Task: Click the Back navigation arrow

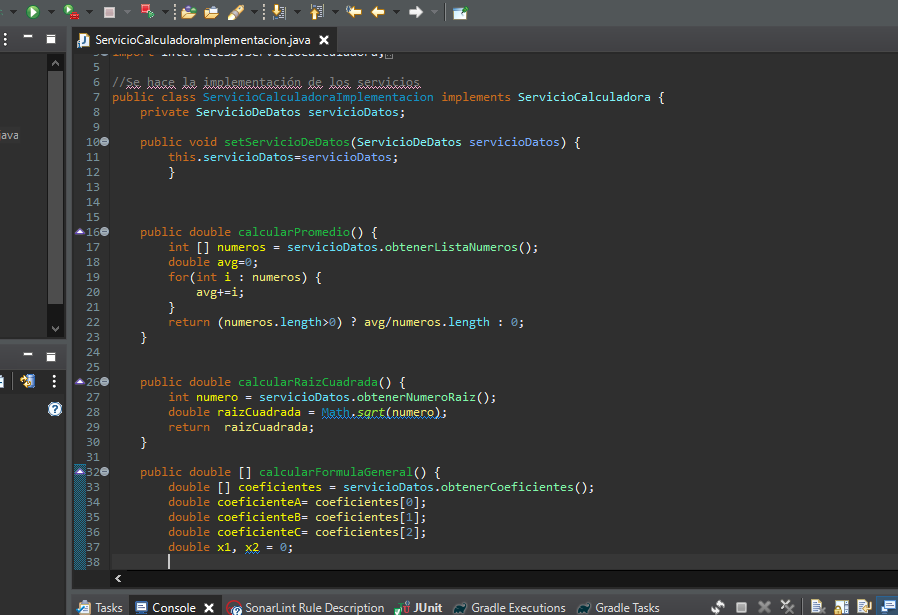Action: point(378,12)
